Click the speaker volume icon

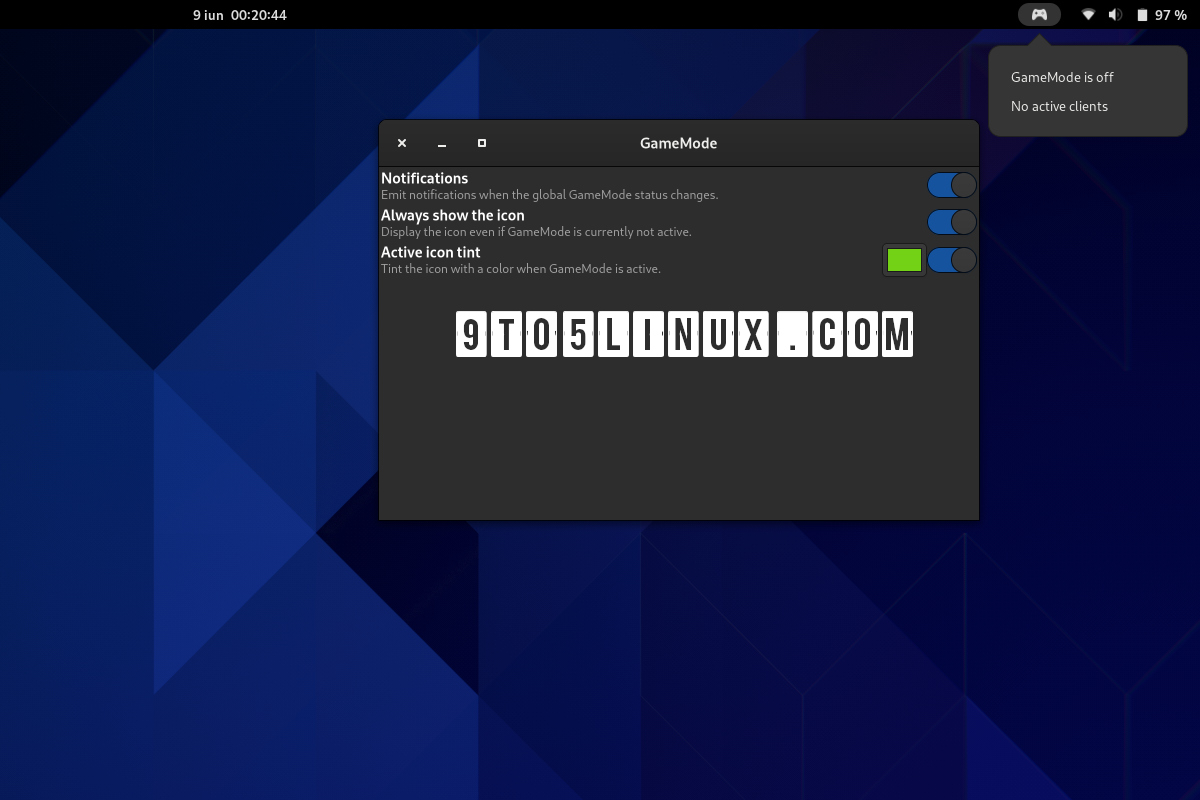(x=1114, y=14)
